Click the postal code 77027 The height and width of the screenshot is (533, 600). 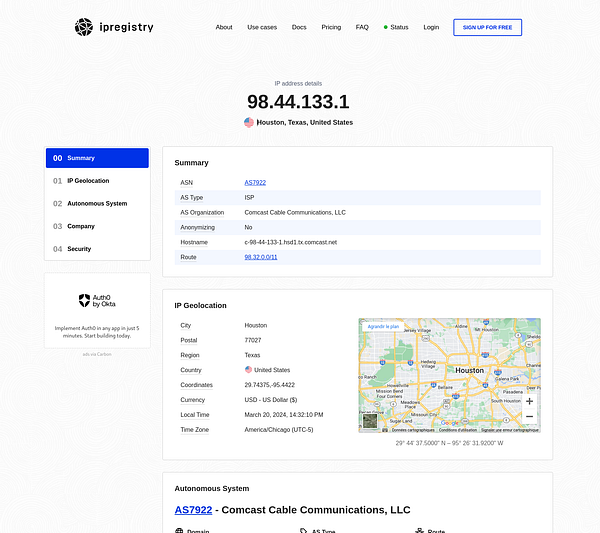[253, 340]
